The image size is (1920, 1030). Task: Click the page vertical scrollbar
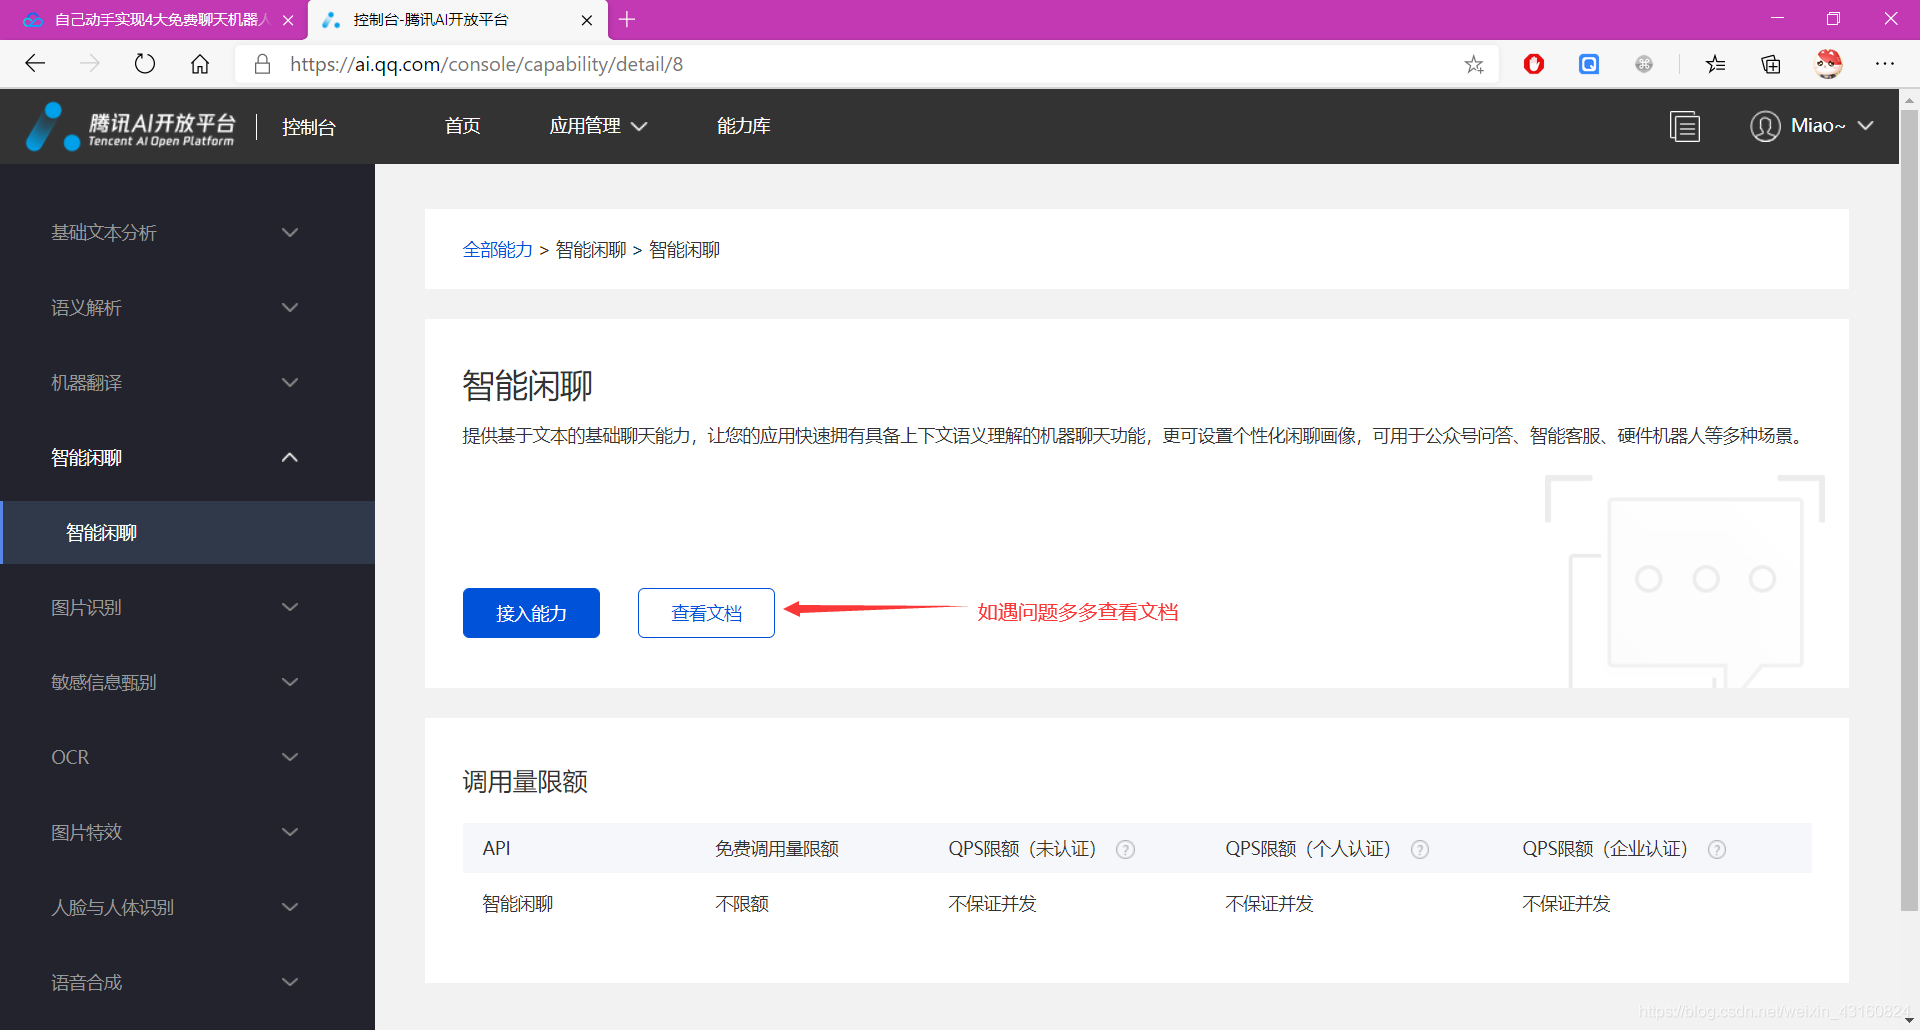point(1909,510)
